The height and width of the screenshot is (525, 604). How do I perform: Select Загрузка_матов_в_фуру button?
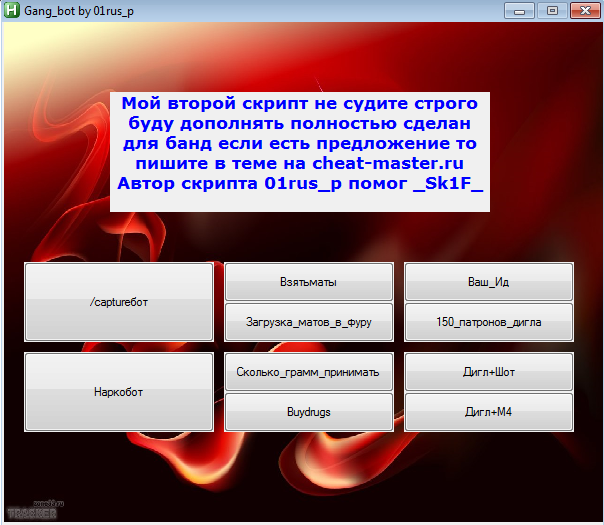tap(308, 322)
